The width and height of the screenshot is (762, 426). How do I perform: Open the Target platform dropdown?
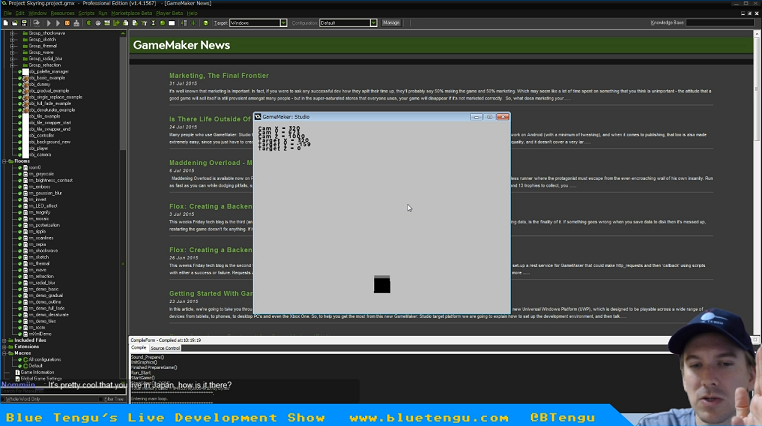283,23
